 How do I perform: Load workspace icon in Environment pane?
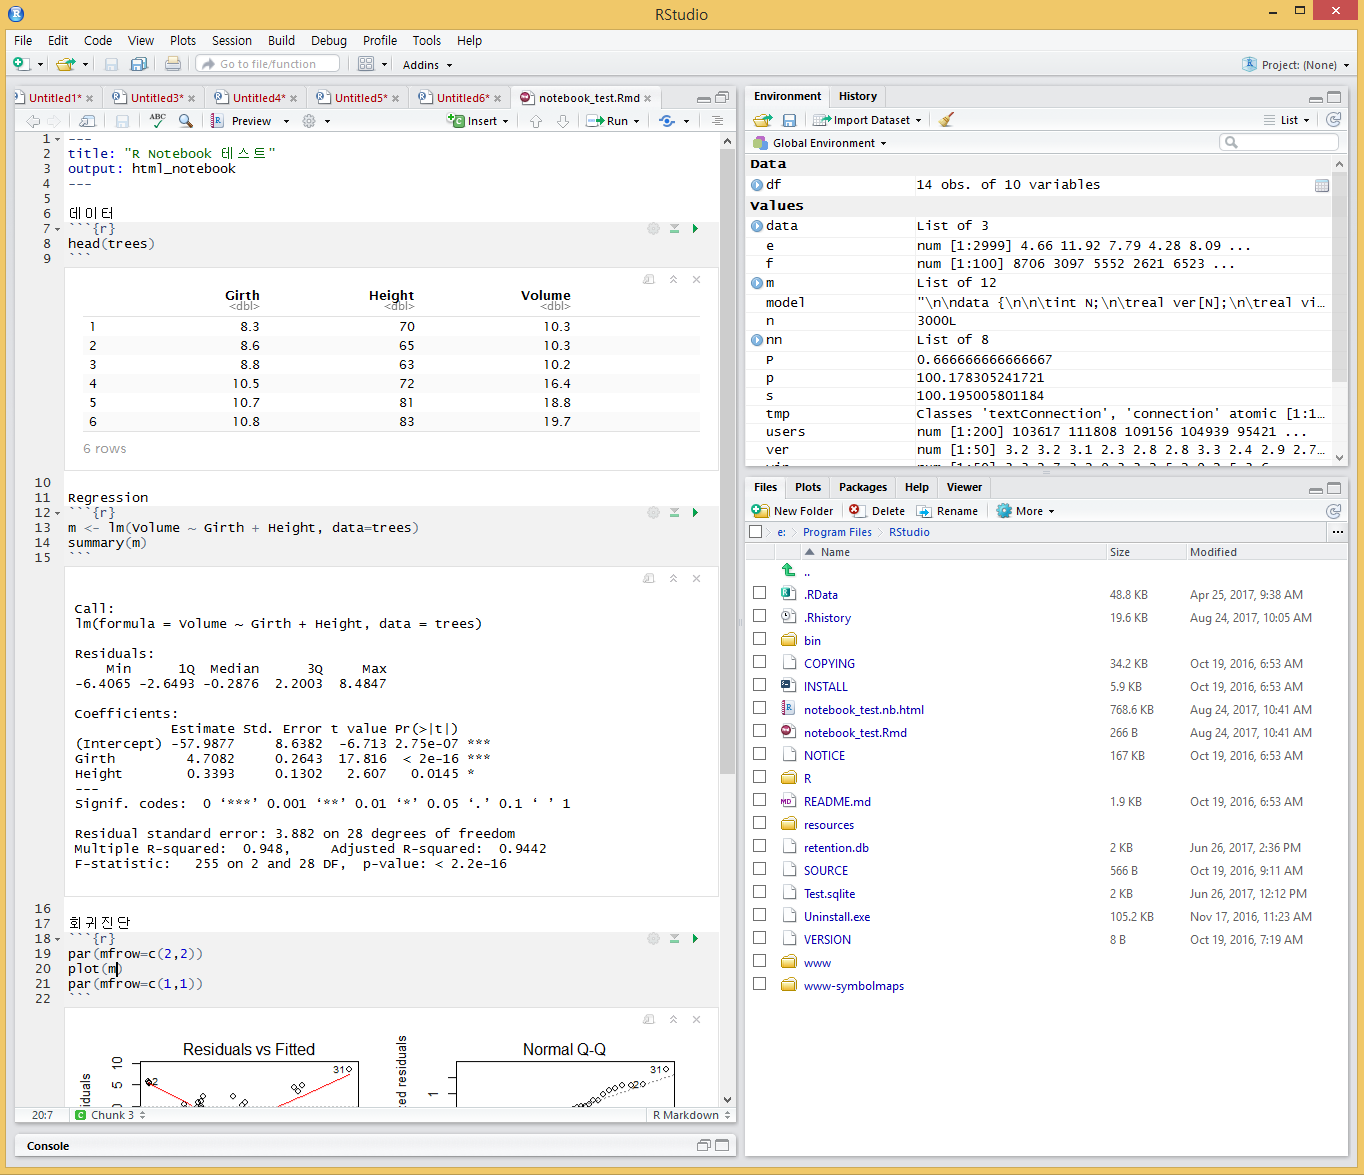[763, 120]
